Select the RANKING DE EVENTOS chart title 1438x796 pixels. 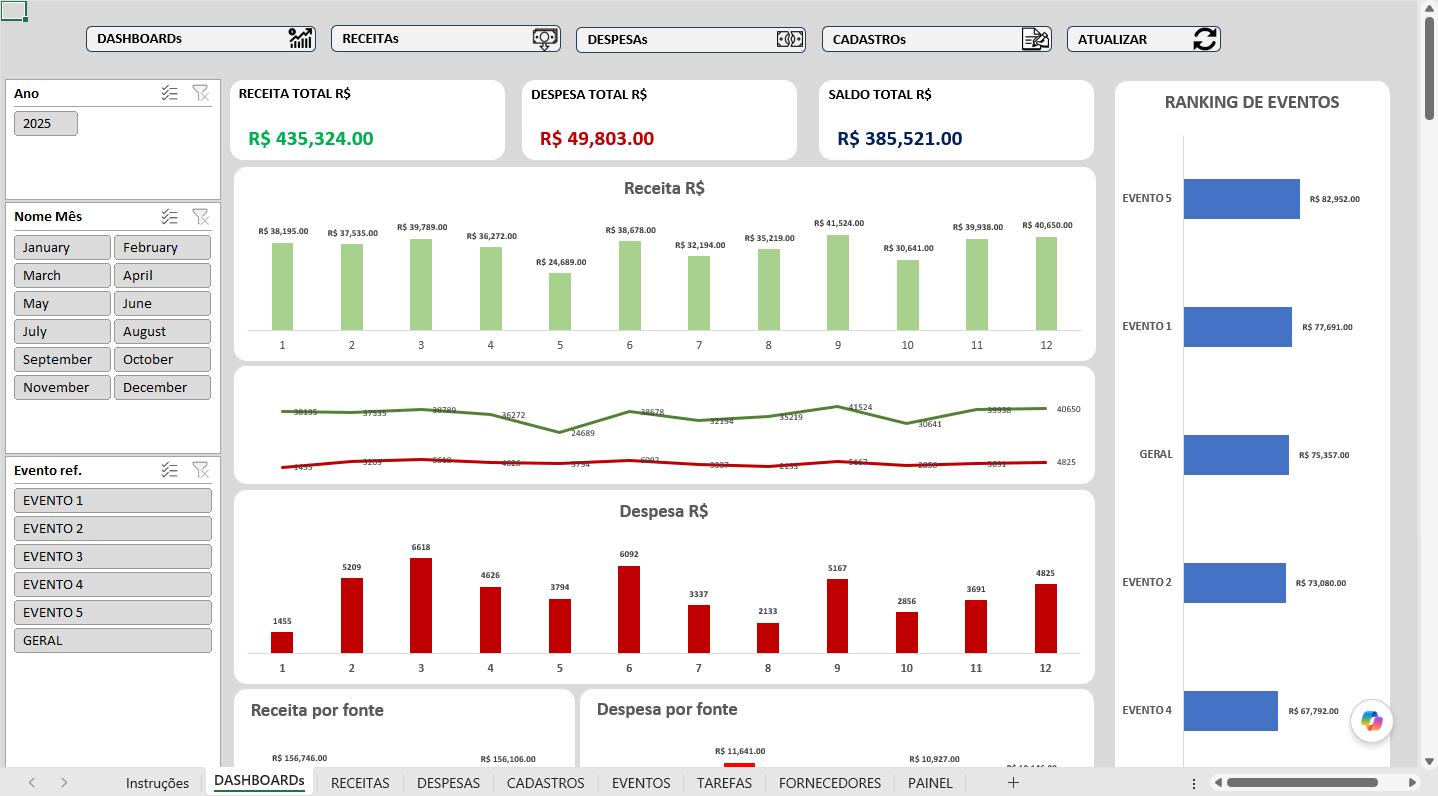coord(1252,102)
